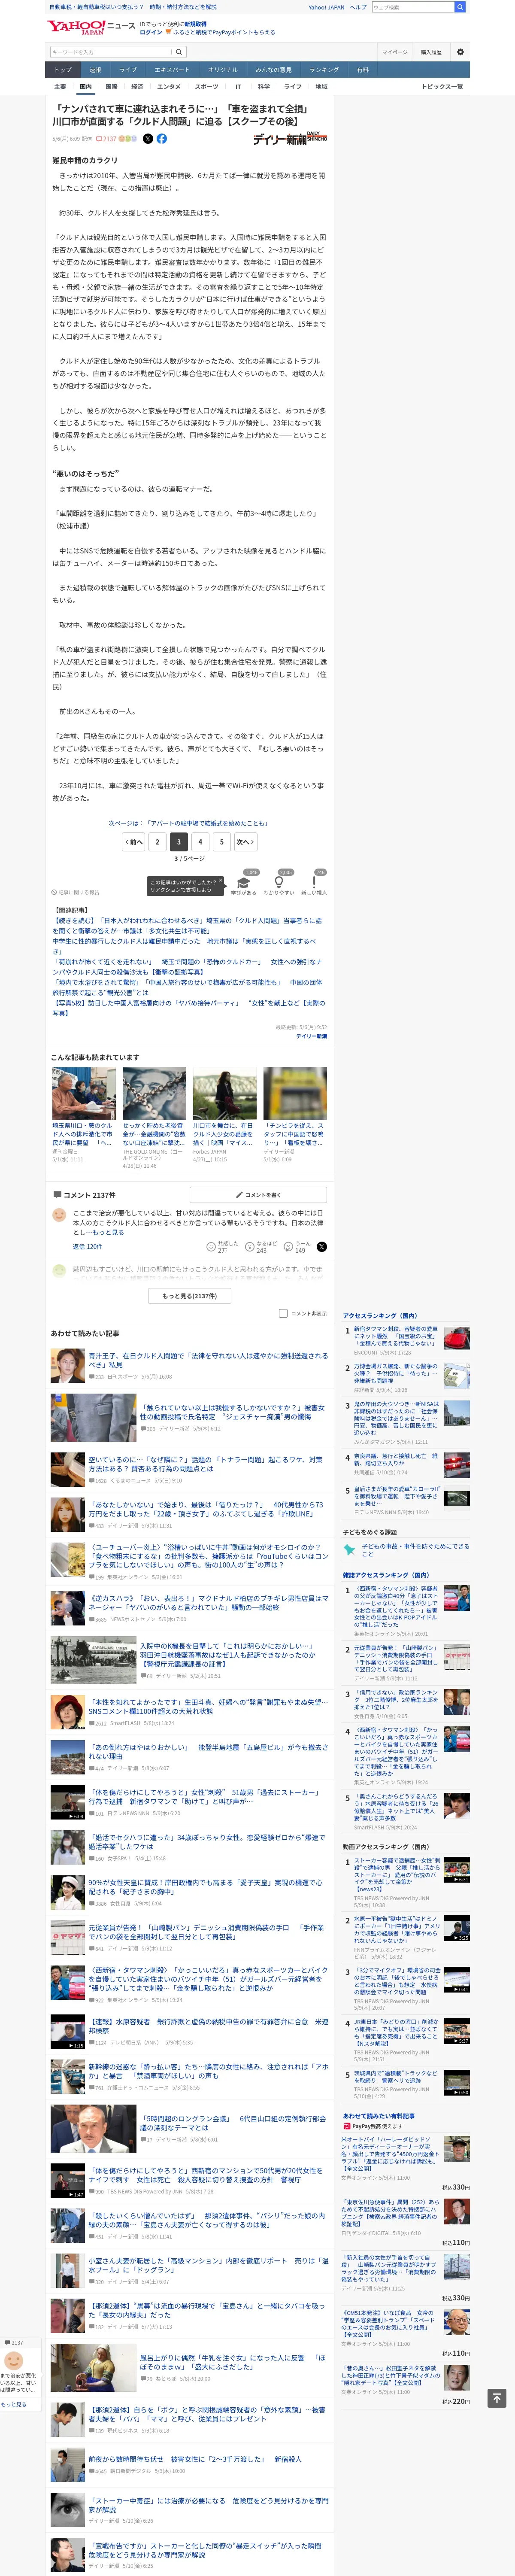Click the keyword search magnifier icon
The height and width of the screenshot is (2576, 515).
click(179, 52)
